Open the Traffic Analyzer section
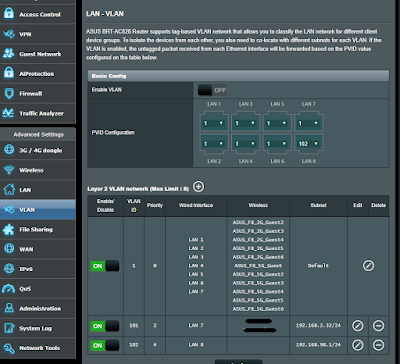The width and height of the screenshot is (400, 364). click(38, 113)
